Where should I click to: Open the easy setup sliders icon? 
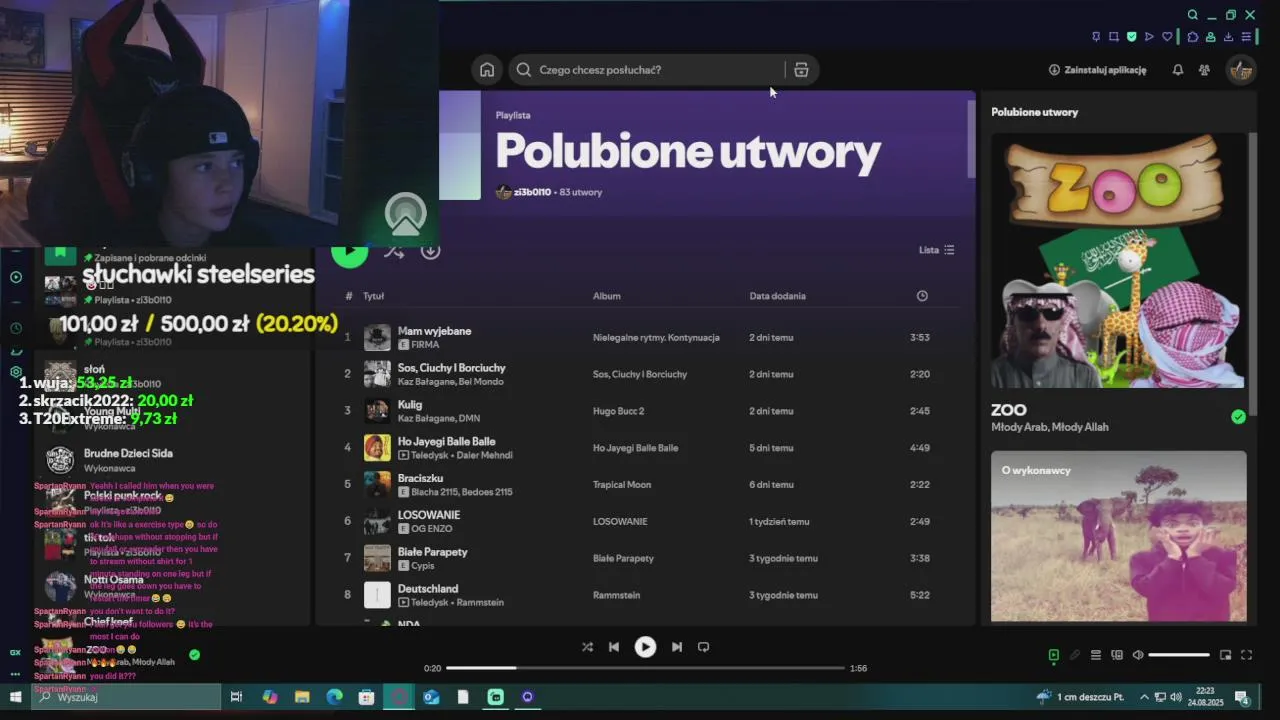1246,37
